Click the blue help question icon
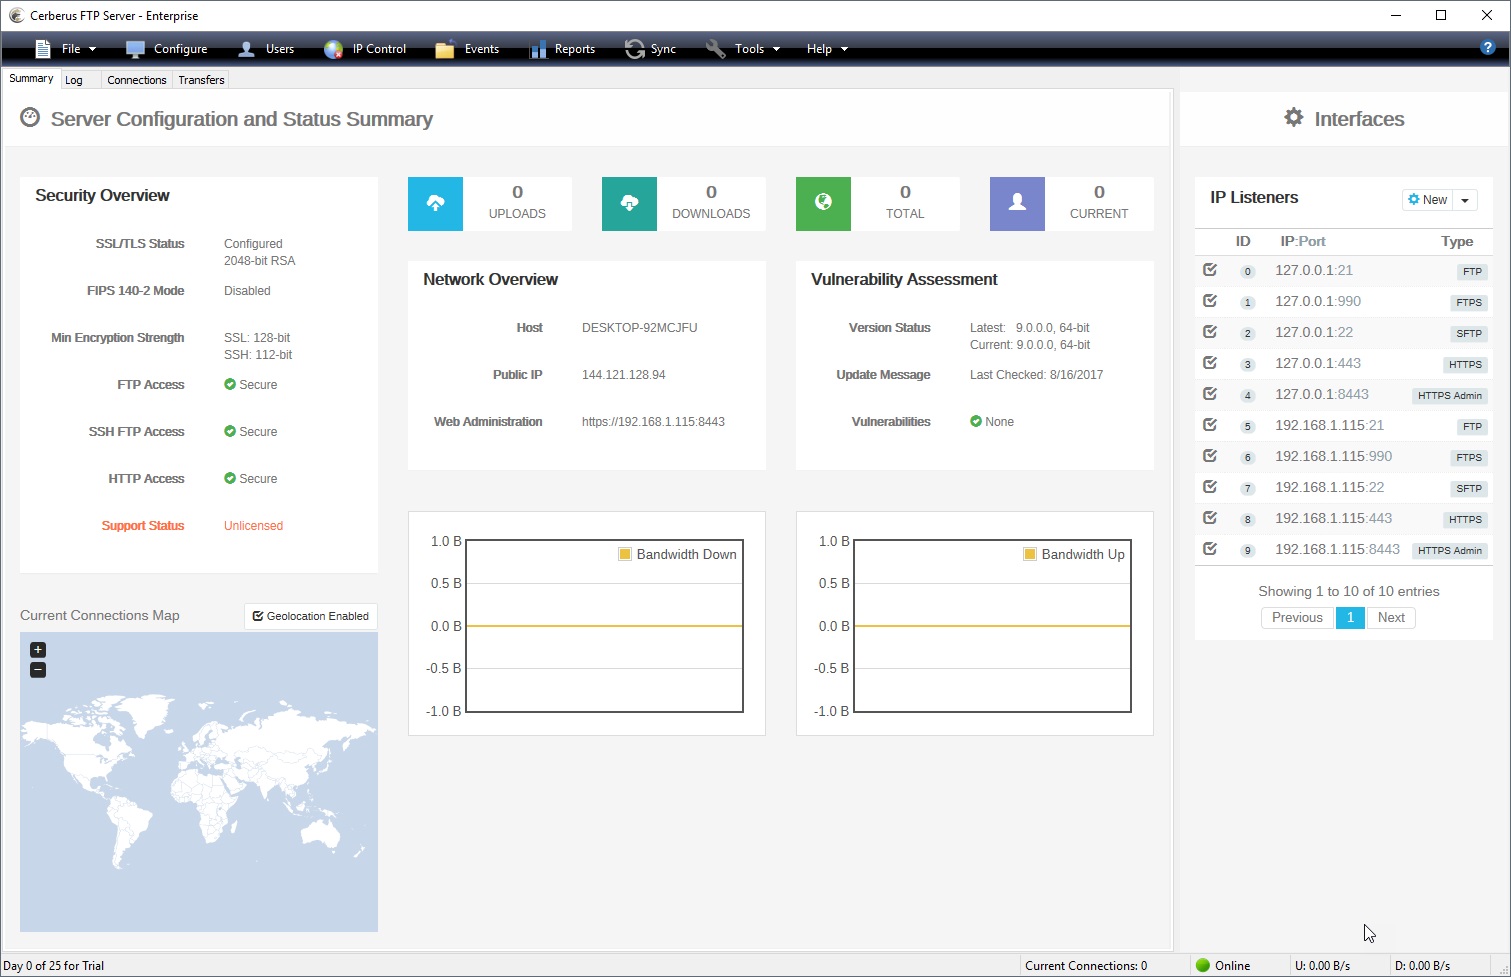 1487,48
